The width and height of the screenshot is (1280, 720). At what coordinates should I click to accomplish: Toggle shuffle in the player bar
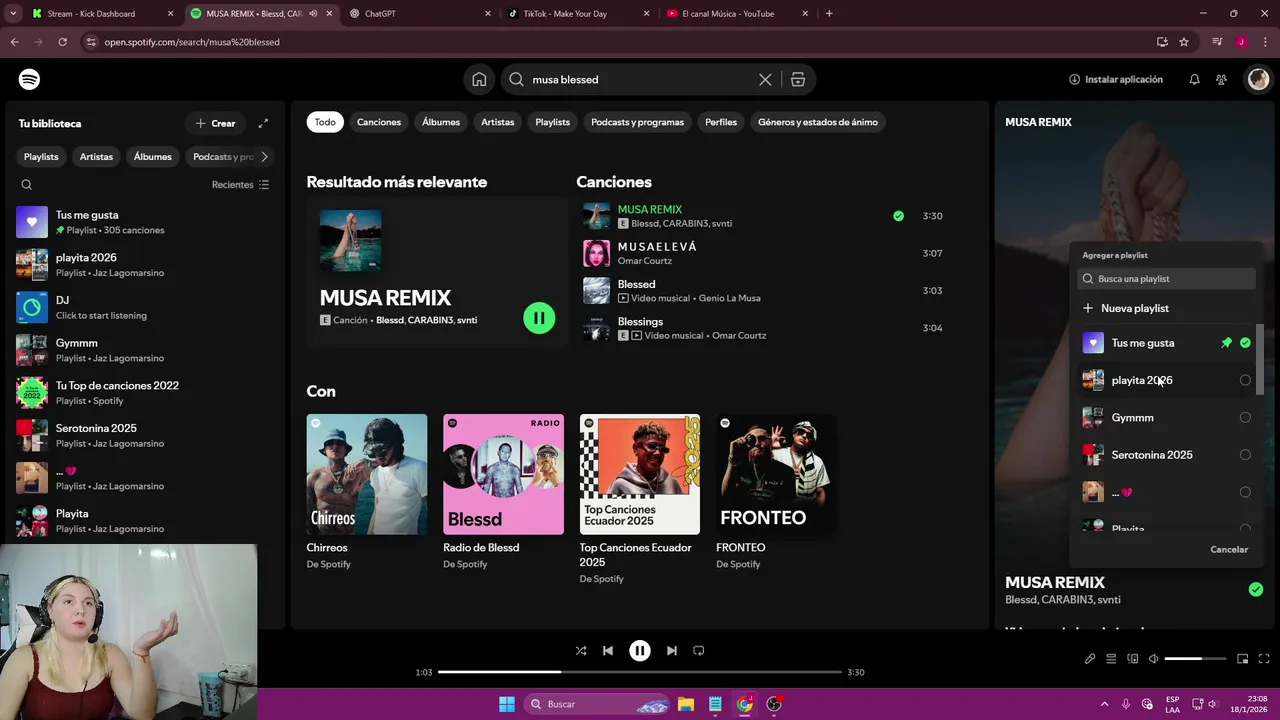click(581, 650)
